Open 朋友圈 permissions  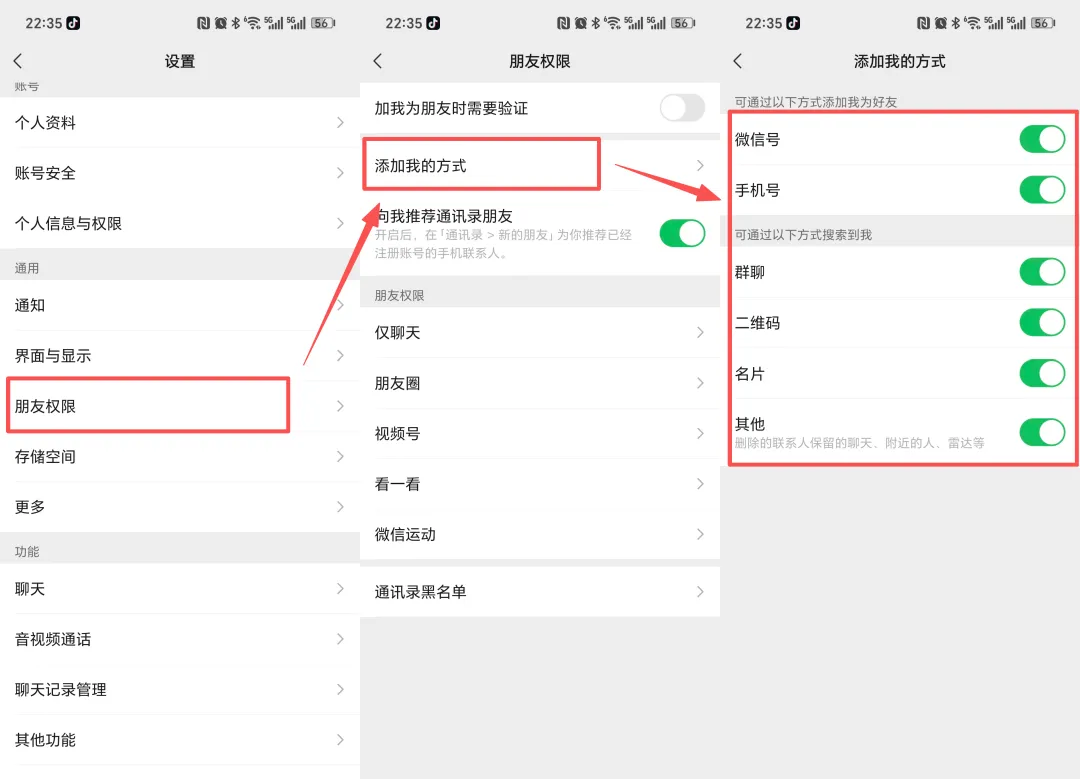[x=540, y=383]
